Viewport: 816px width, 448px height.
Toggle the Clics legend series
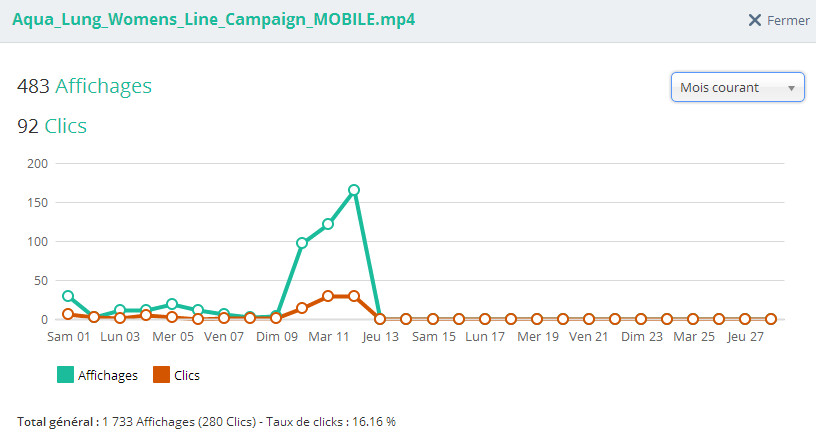[186, 375]
